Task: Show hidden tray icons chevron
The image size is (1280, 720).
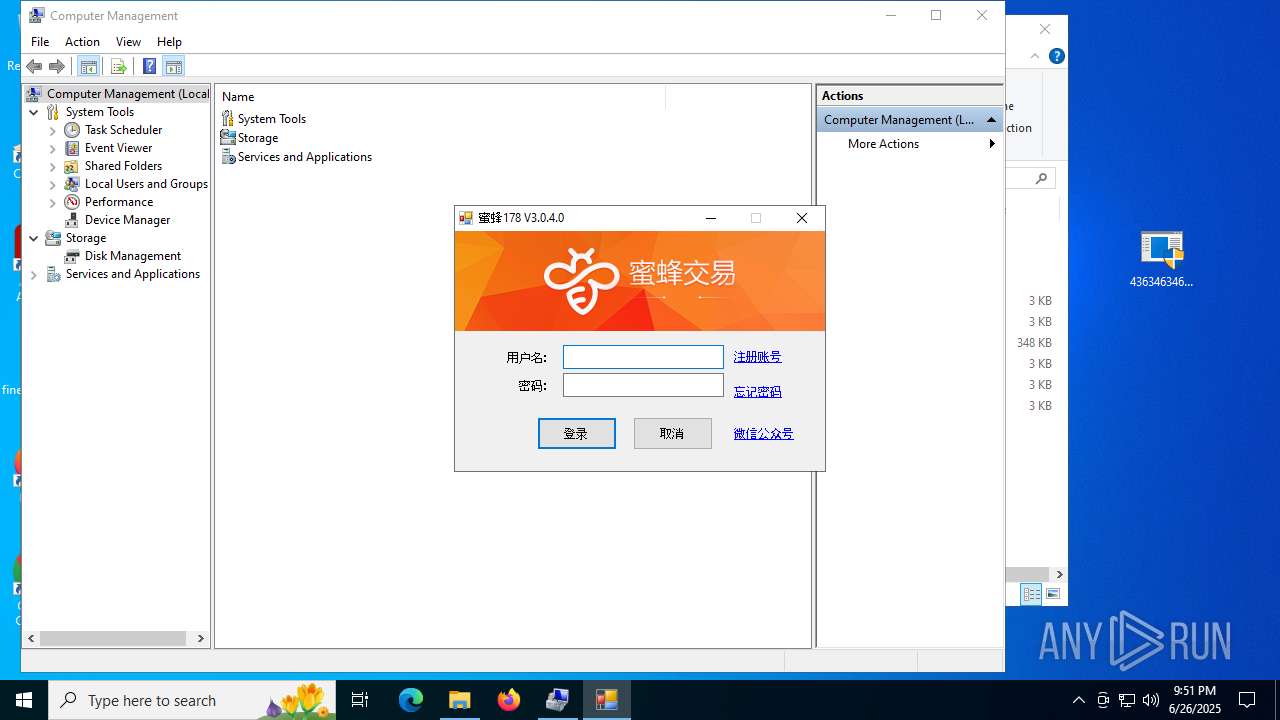Action: tap(1078, 700)
